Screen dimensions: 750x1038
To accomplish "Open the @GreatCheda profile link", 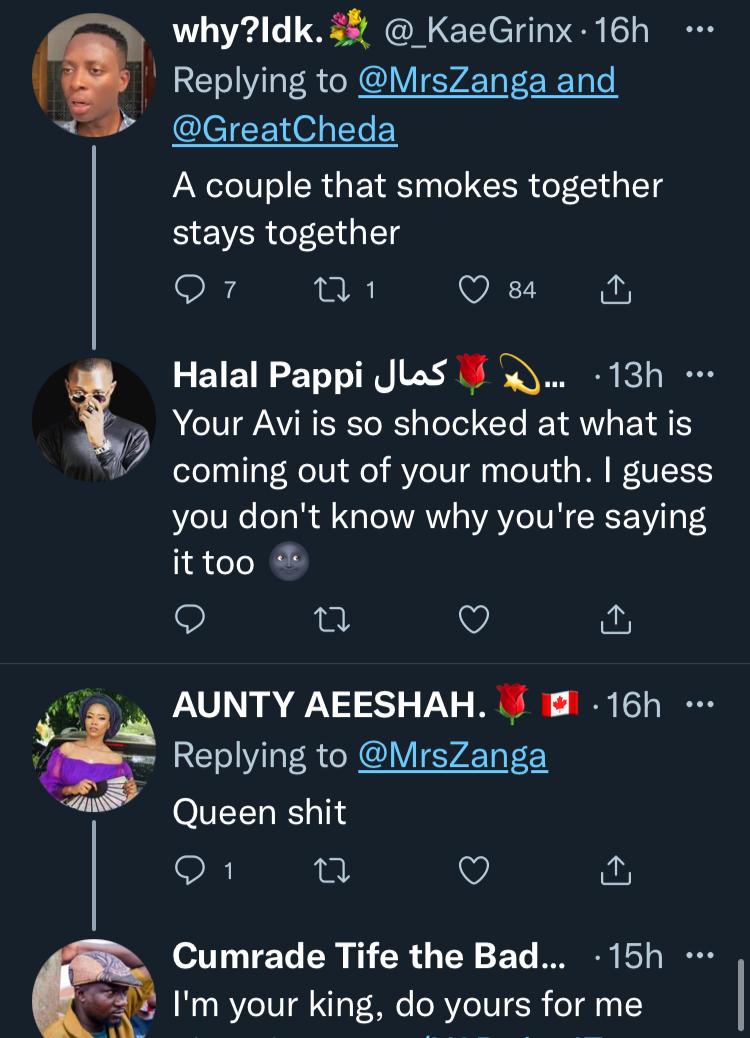I will point(285,130).
